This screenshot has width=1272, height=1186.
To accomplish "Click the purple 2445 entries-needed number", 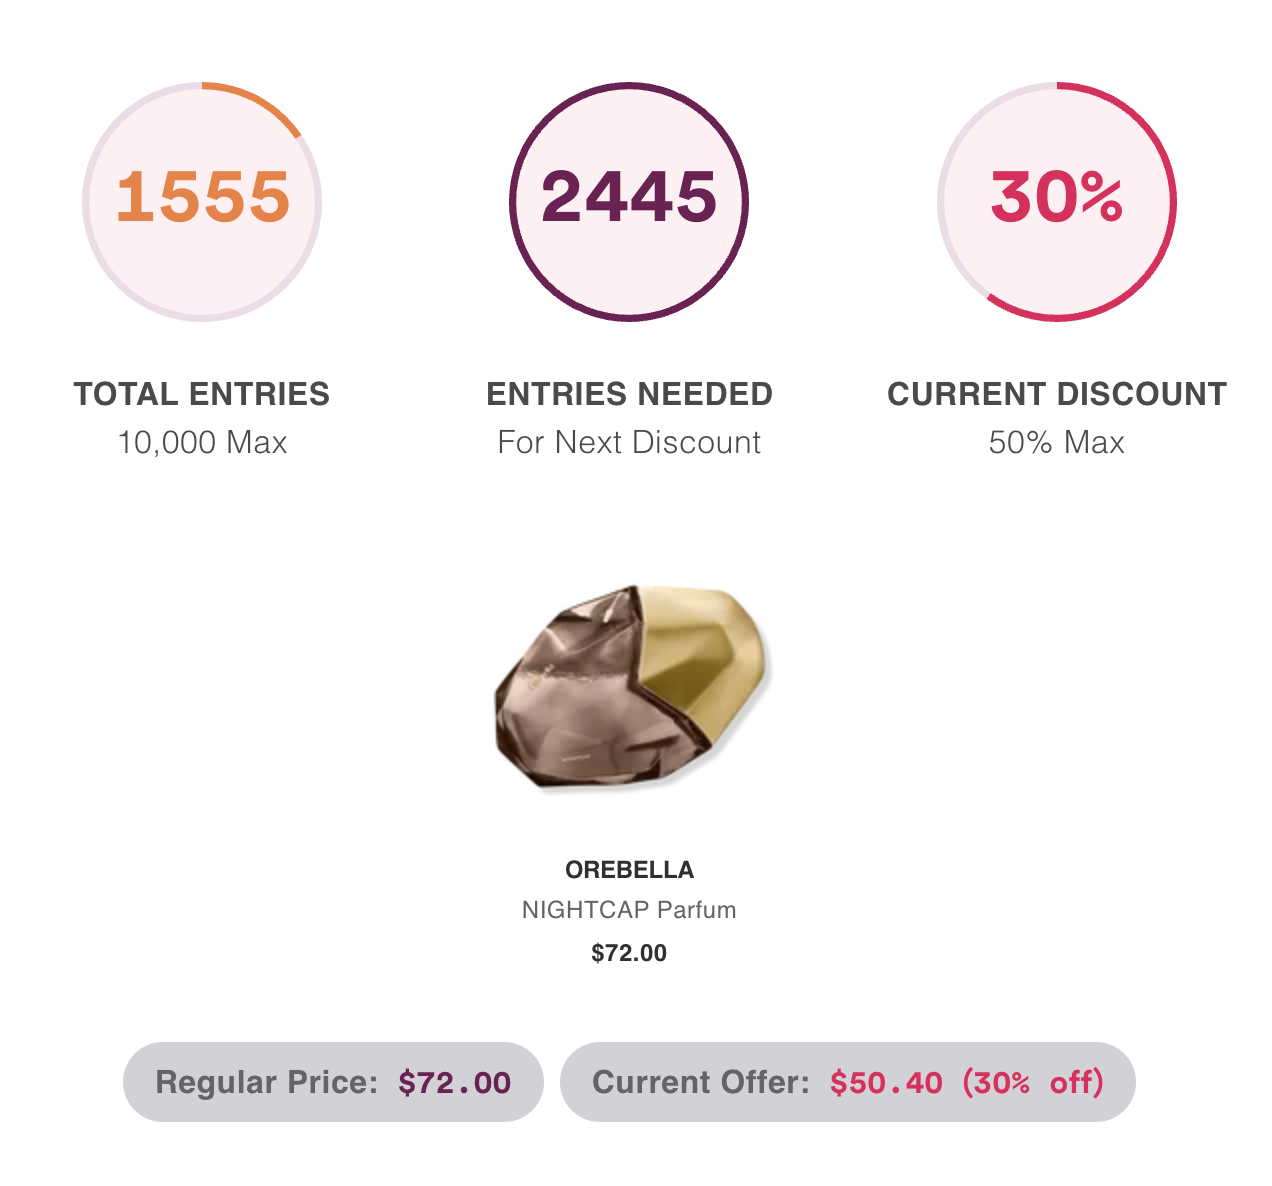I will pyautogui.click(x=629, y=196).
